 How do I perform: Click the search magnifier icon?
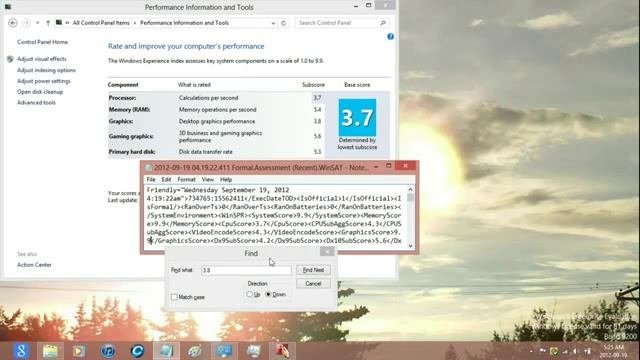coord(383,23)
